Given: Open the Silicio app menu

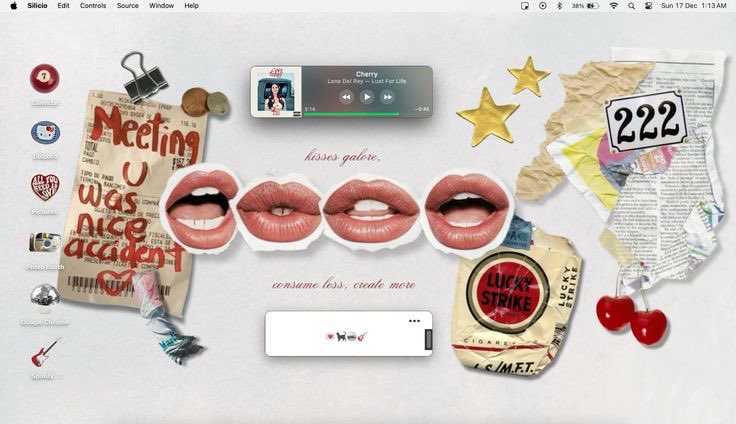Looking at the screenshot, I should point(38,6).
